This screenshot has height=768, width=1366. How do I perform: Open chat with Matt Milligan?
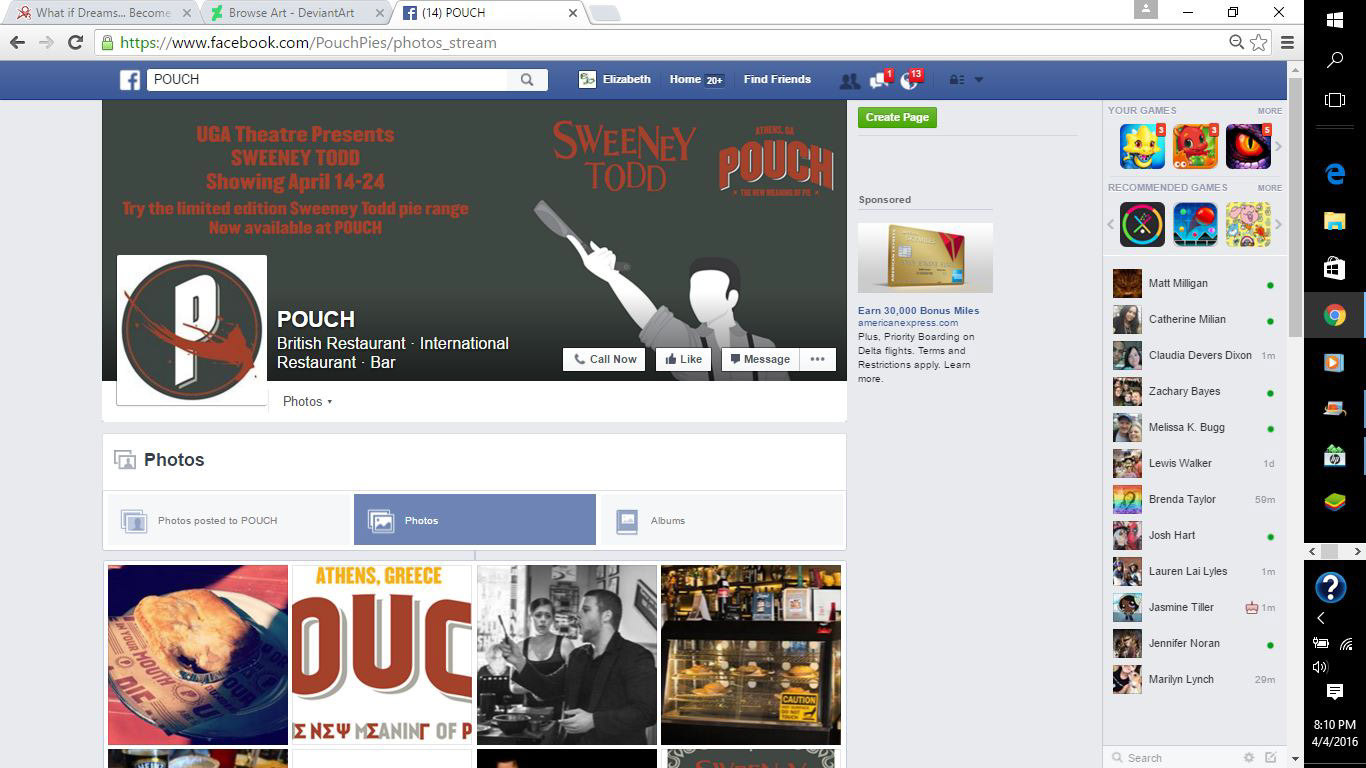pos(1195,283)
